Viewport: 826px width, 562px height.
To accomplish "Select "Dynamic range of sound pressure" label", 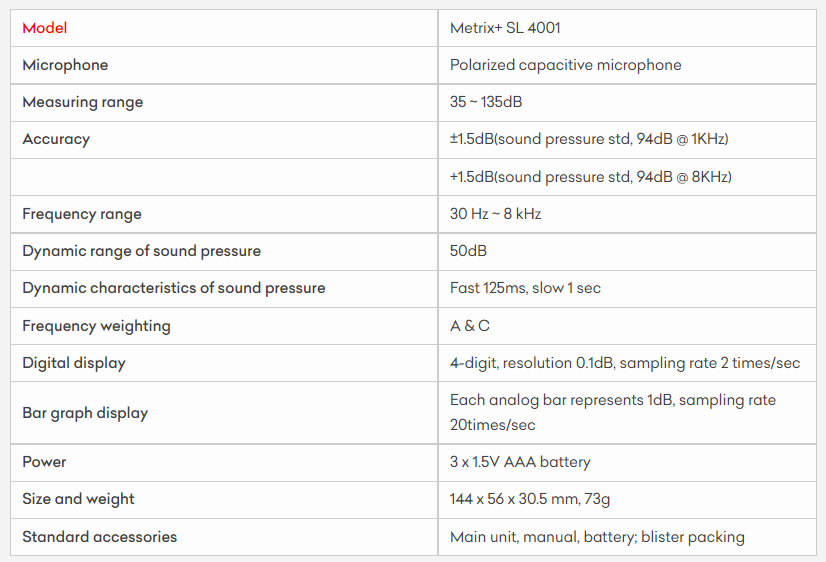I will click(141, 251).
